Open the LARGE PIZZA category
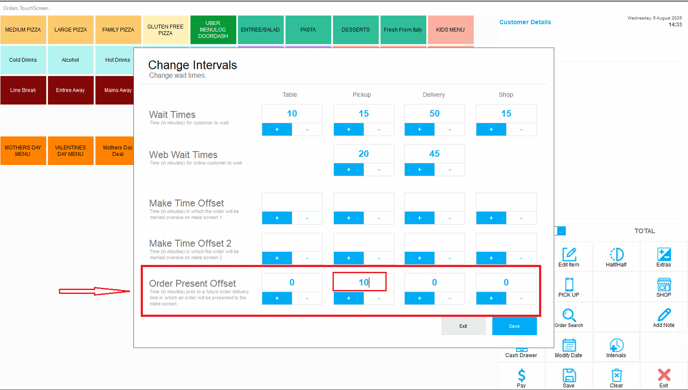This screenshot has height=390, width=688. click(71, 30)
